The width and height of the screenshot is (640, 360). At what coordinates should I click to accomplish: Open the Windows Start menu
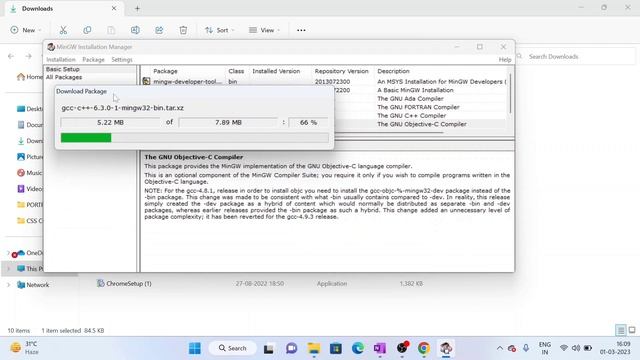(195, 348)
